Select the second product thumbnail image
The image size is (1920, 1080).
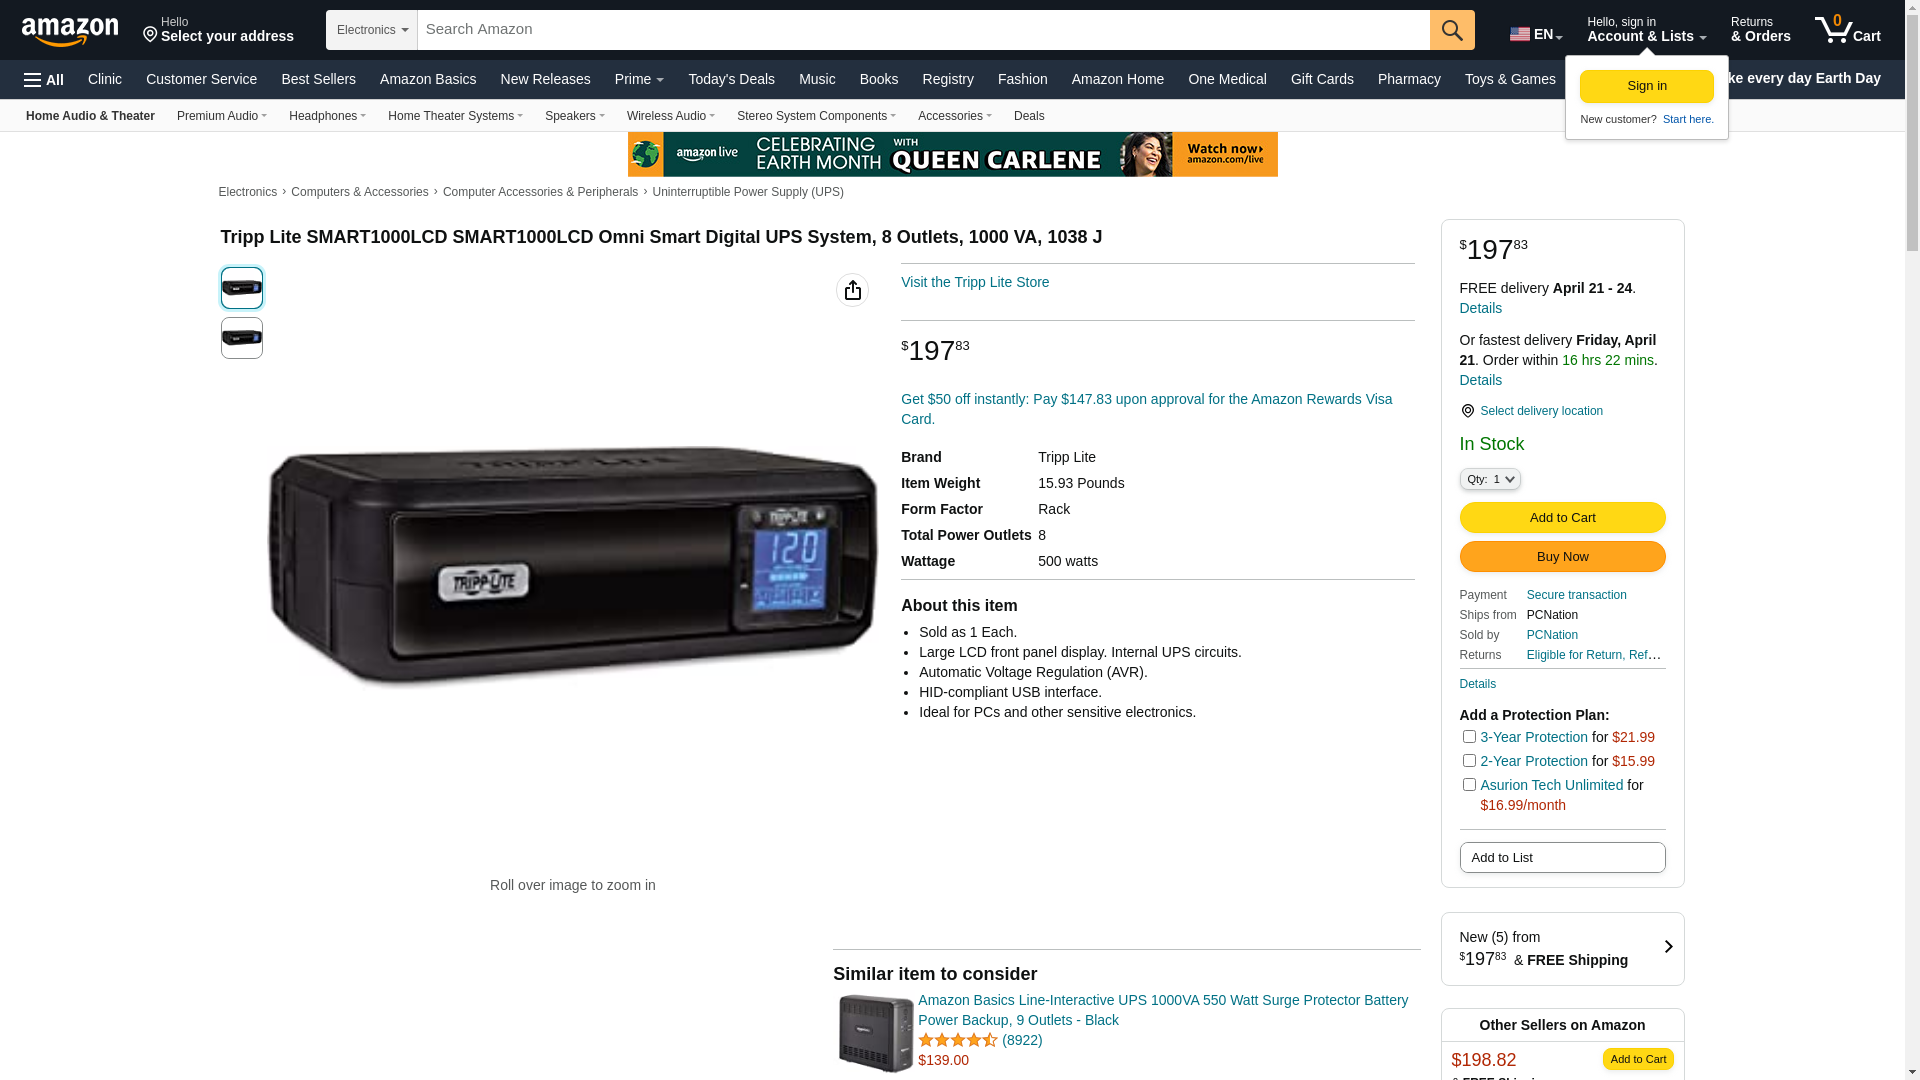pos(242,338)
